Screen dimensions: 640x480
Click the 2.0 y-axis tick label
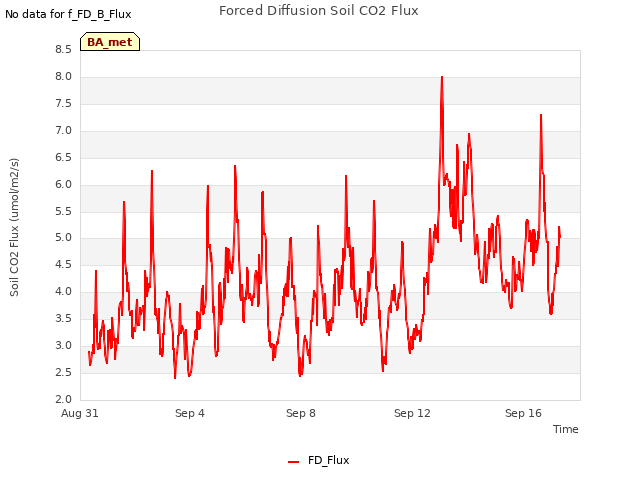coord(63,399)
